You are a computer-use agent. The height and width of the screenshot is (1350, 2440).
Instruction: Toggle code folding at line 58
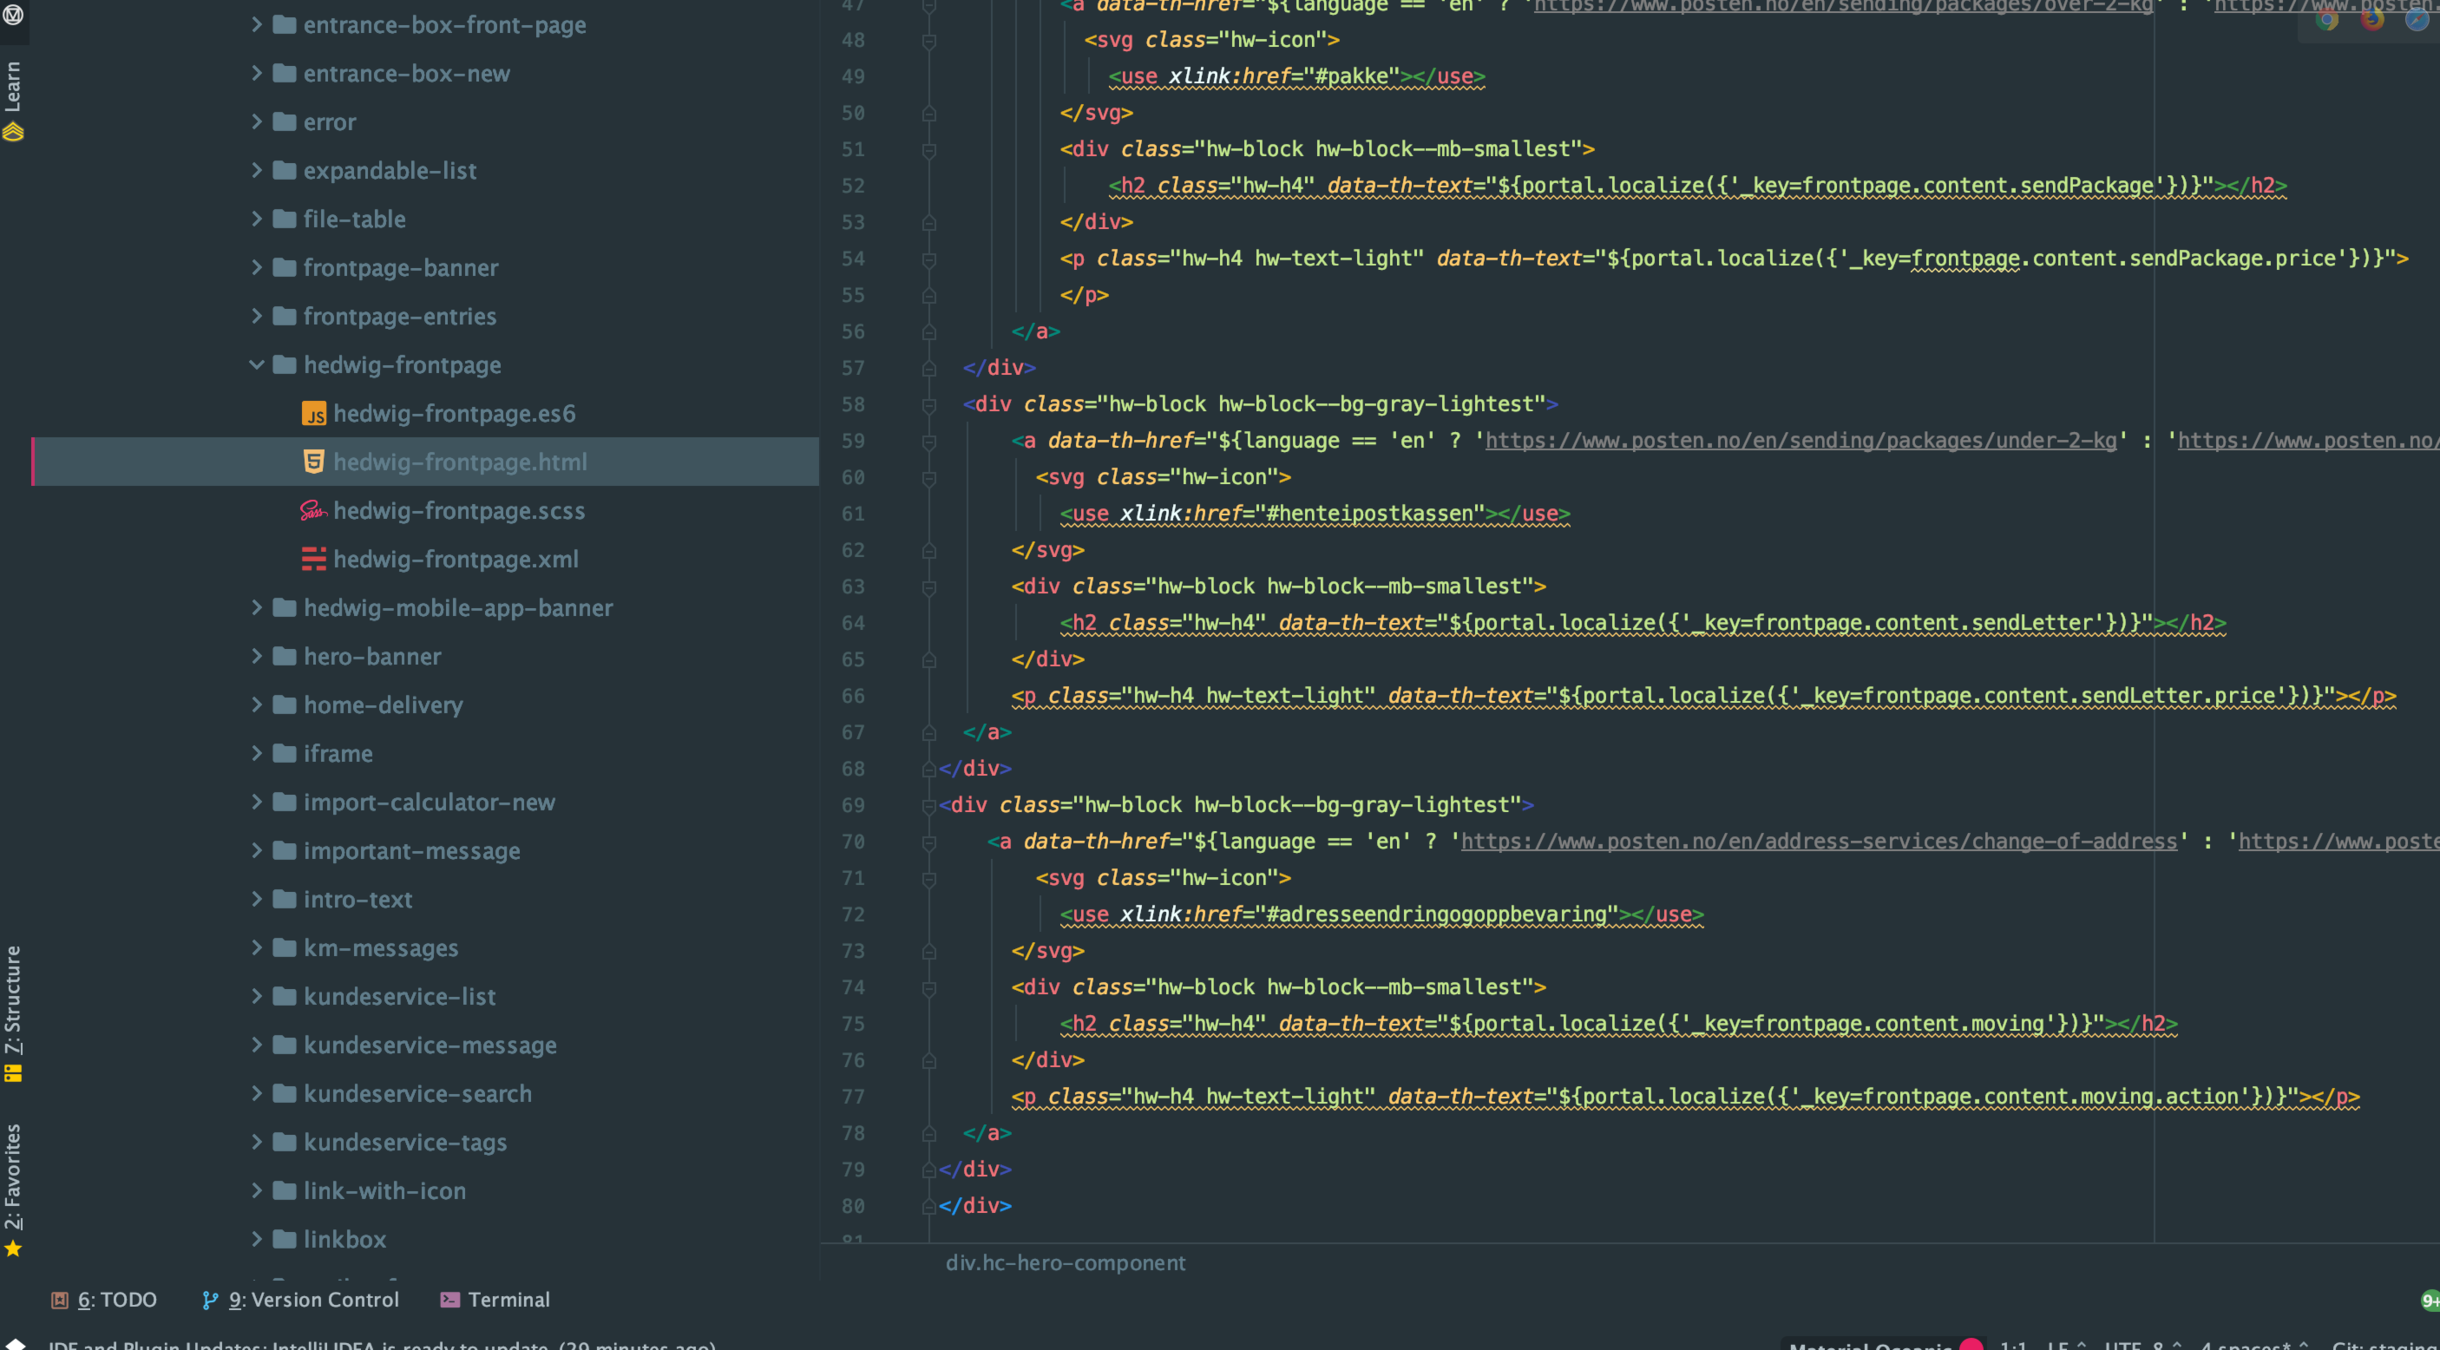click(929, 405)
